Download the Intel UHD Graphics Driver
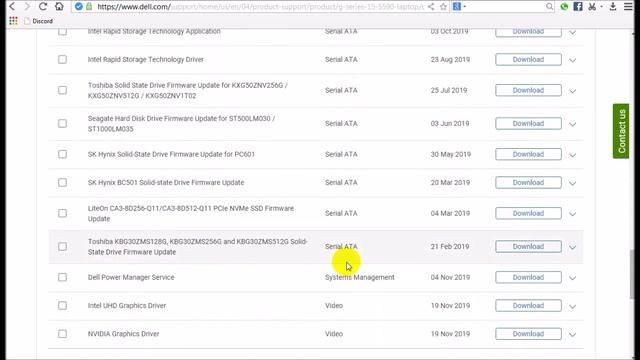 click(x=528, y=305)
